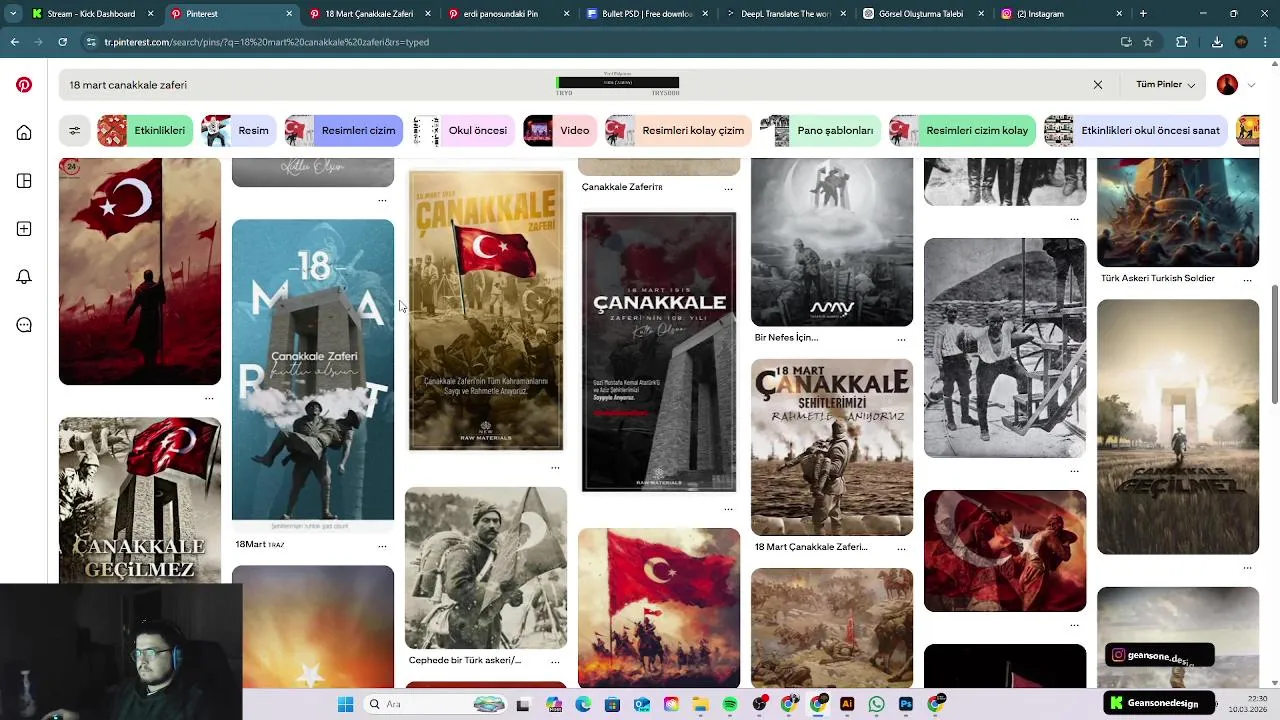Screen dimensions: 1280x720
Task: Open Şehitlerimizi Rahmetle Anıyoruz pin
Action: click(x=832, y=447)
